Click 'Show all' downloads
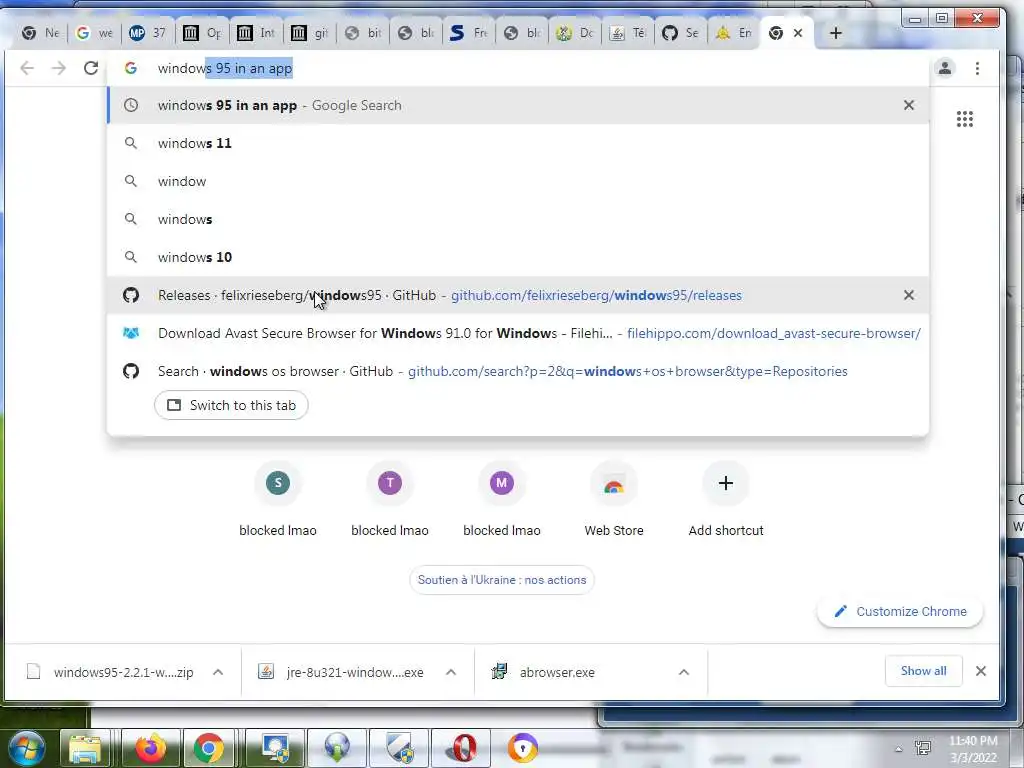 923,671
